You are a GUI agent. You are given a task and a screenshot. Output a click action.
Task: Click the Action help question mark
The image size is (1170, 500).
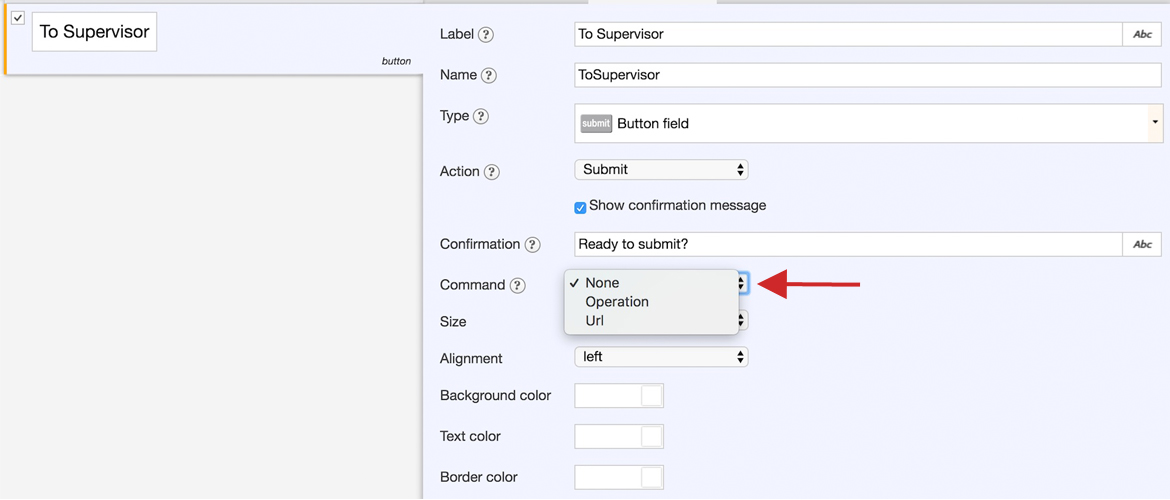[492, 172]
